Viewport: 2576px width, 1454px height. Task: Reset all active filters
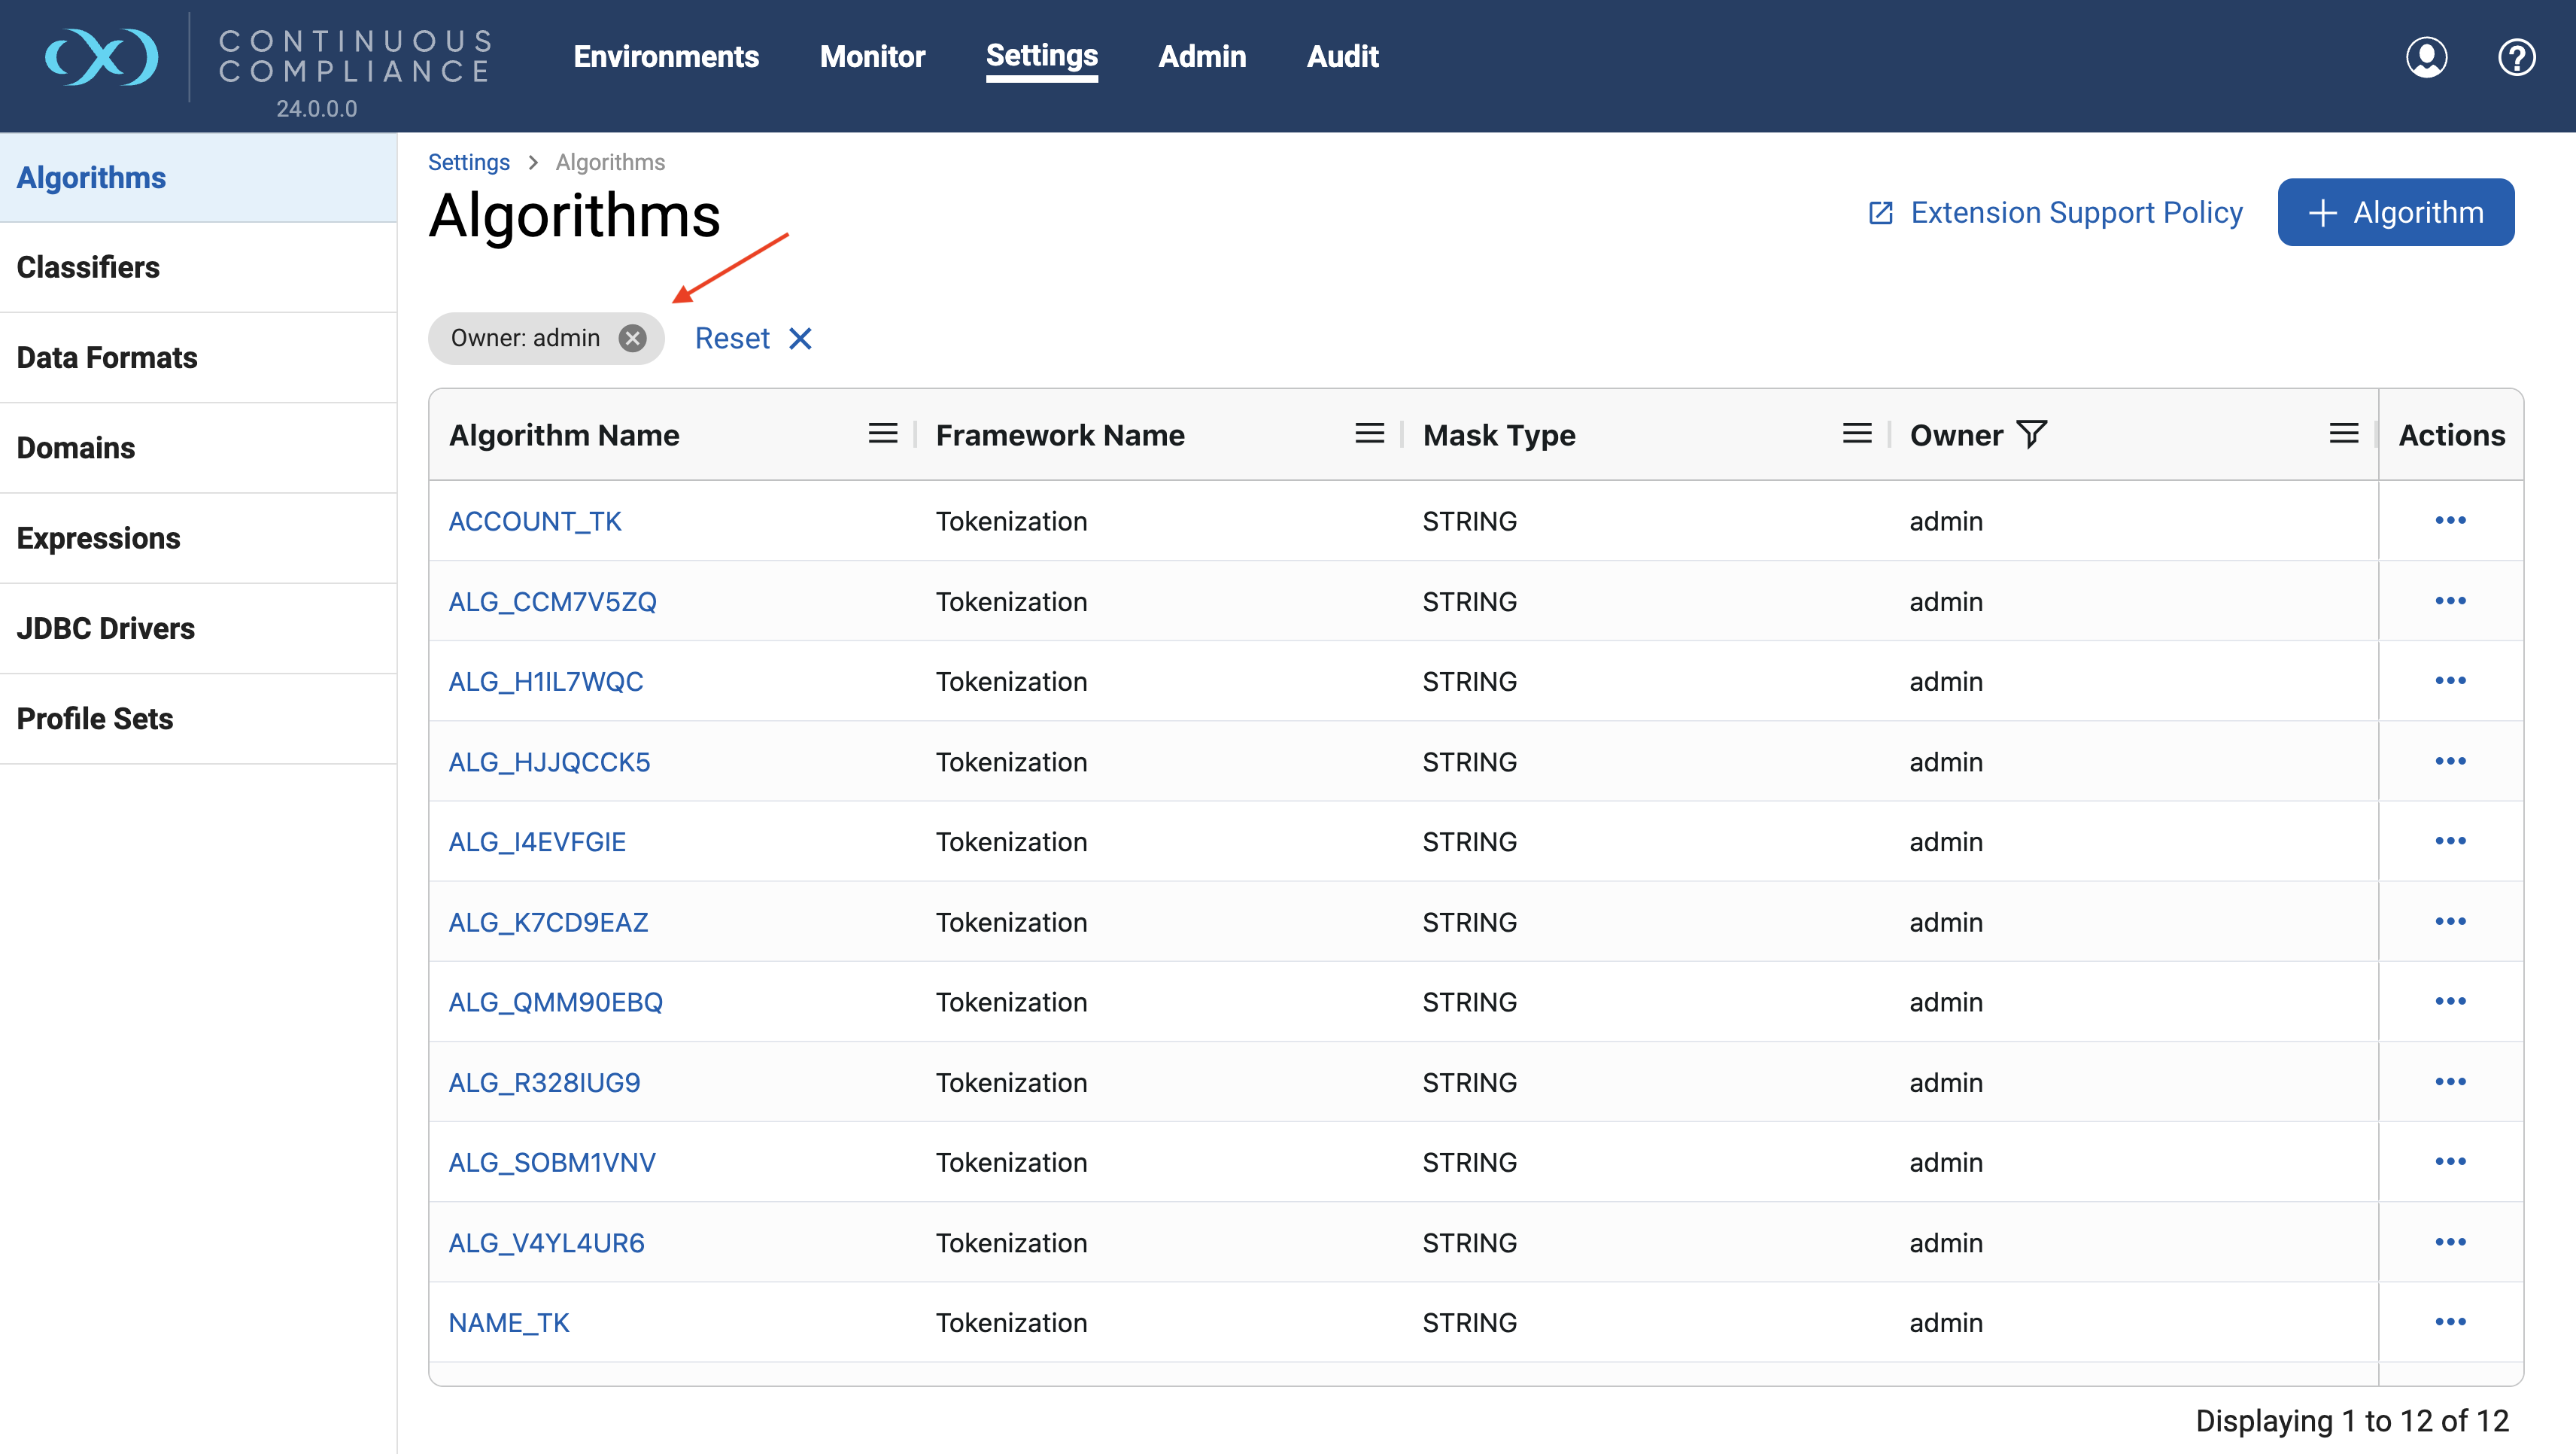[752, 338]
